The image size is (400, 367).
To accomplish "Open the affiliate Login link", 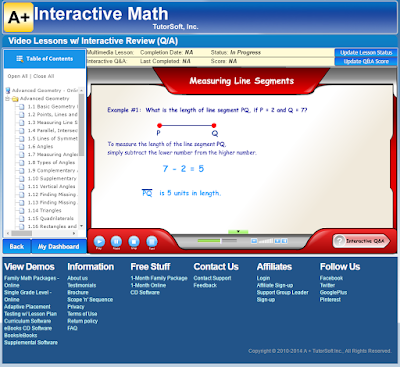I will [263, 278].
